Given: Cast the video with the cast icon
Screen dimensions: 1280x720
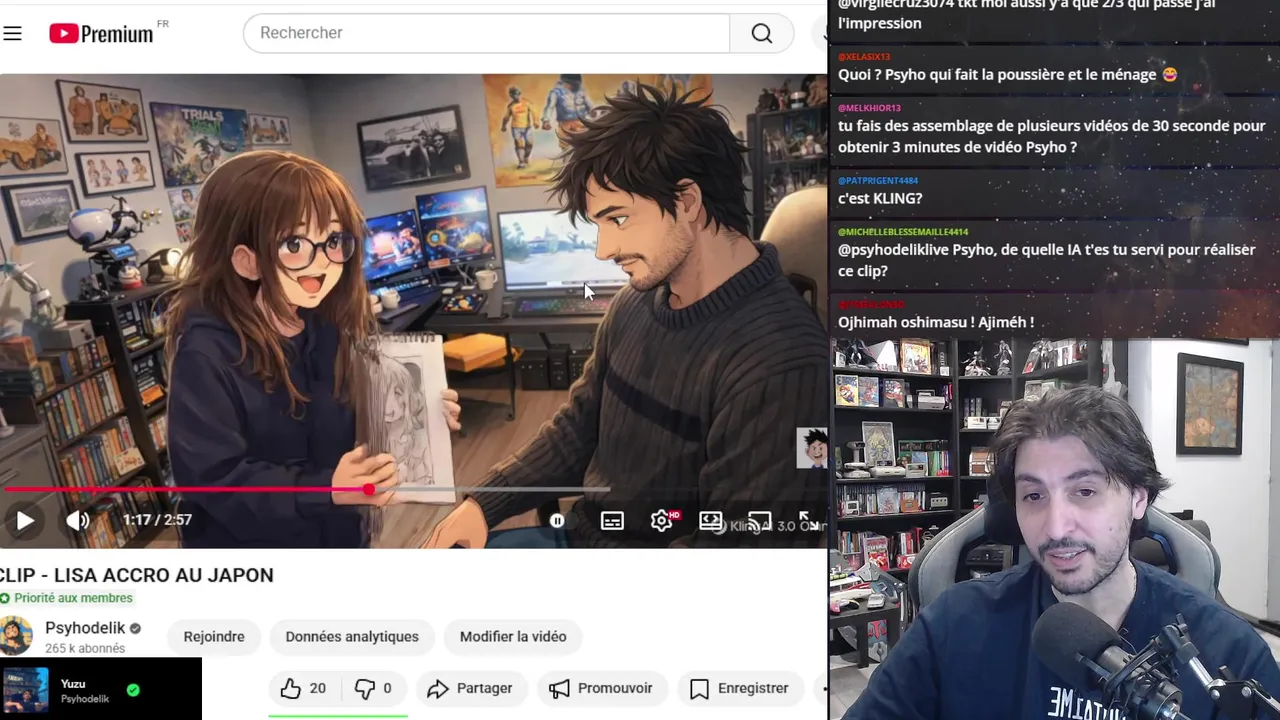Looking at the screenshot, I should [760, 520].
